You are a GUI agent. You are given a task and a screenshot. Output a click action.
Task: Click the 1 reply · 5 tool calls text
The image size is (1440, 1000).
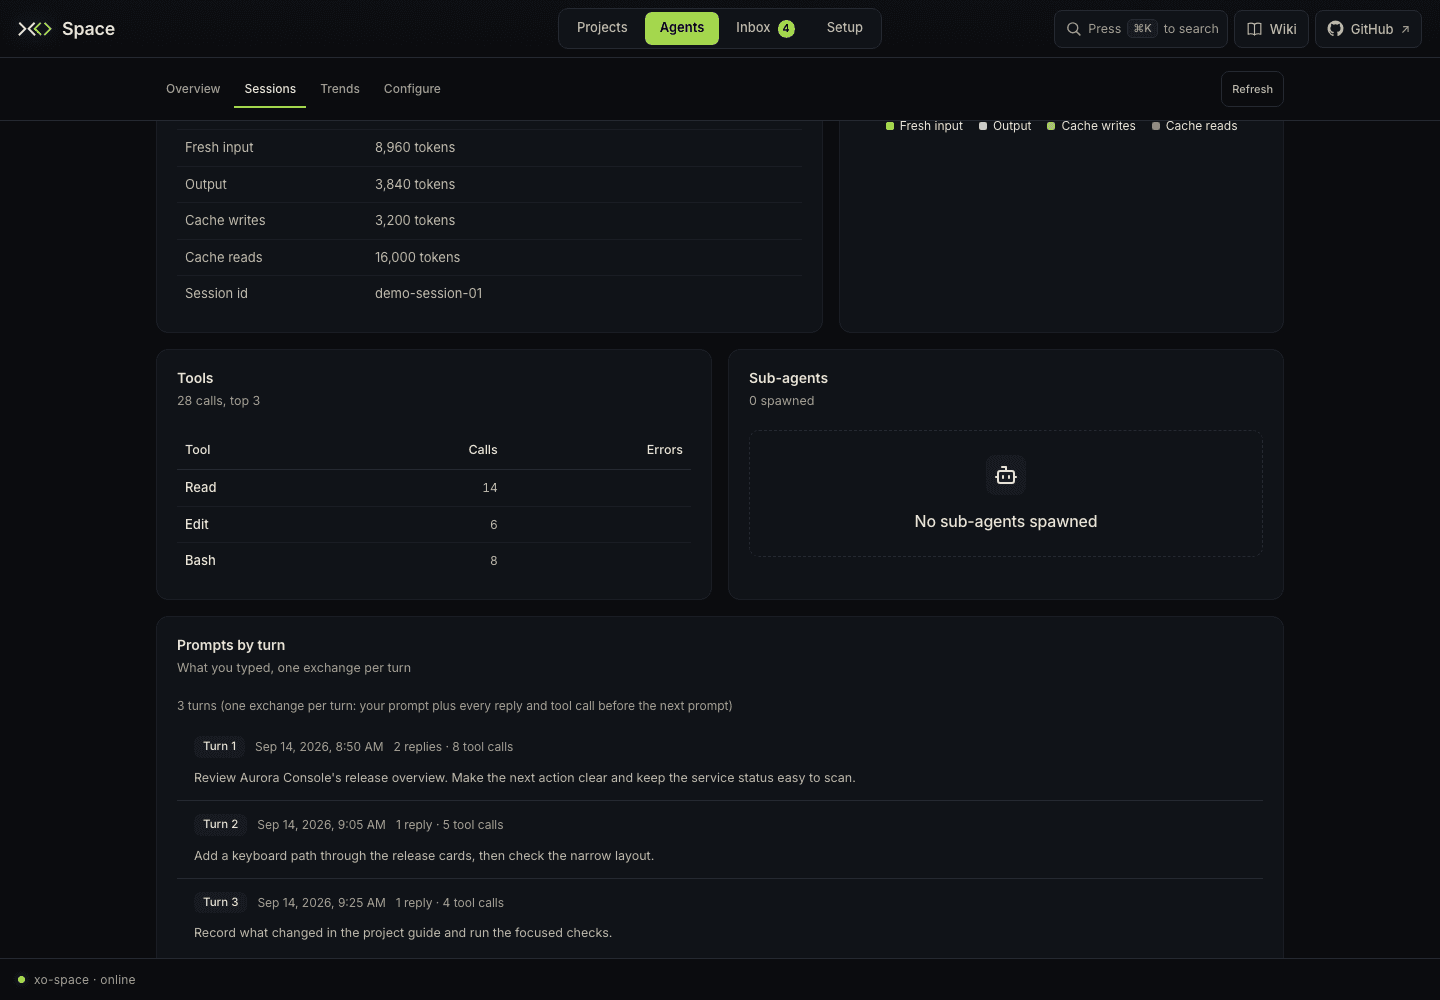(x=450, y=825)
